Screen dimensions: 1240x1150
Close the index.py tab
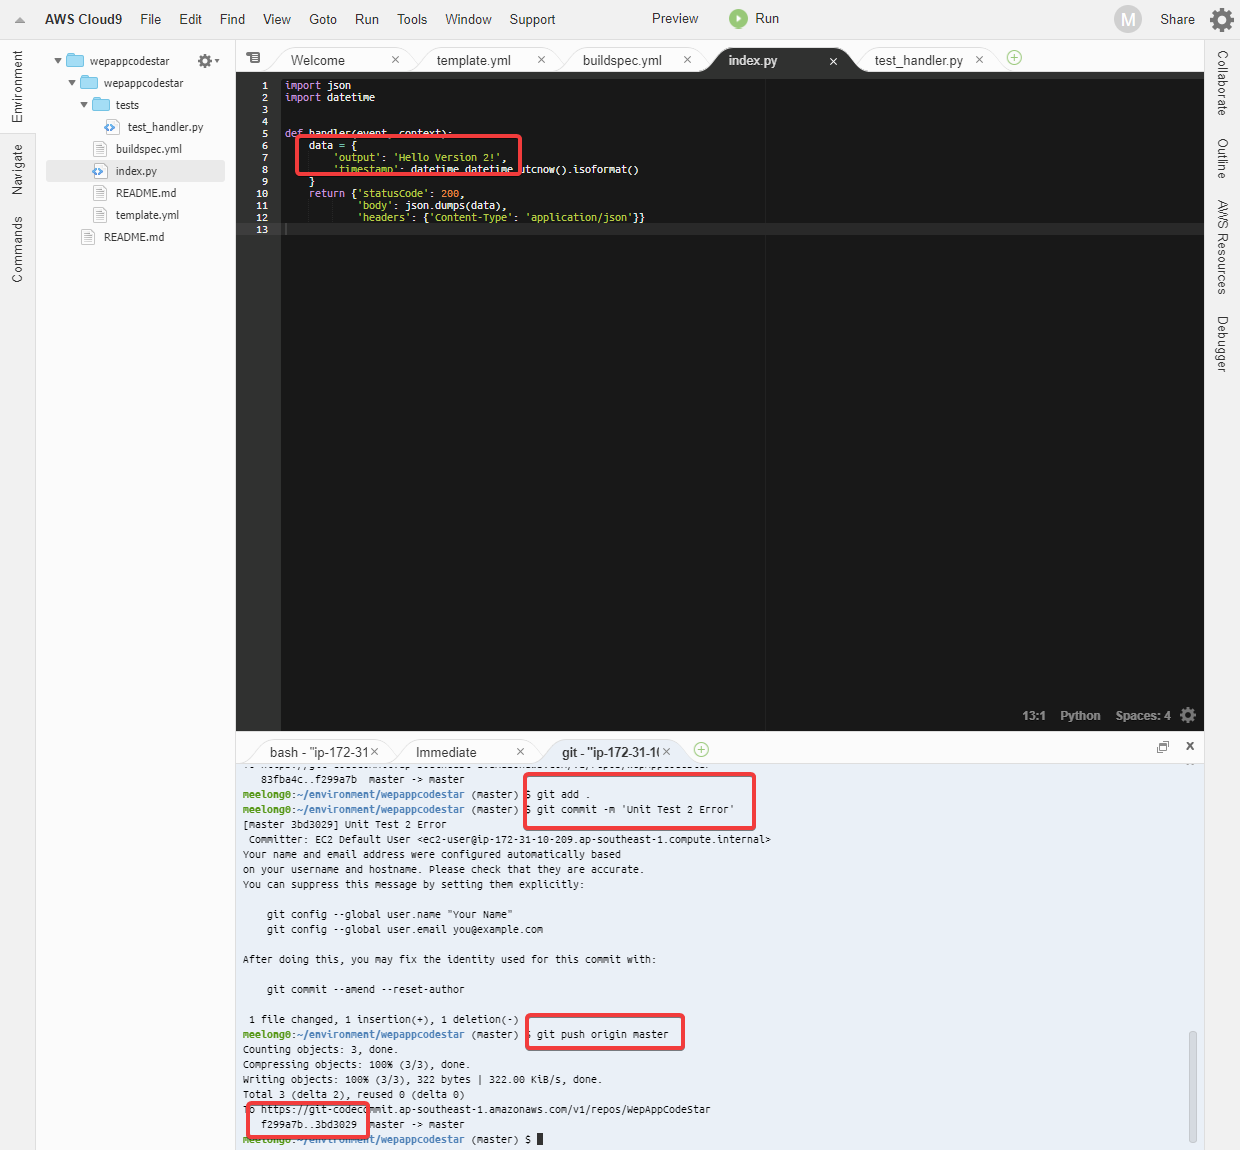[x=833, y=61]
